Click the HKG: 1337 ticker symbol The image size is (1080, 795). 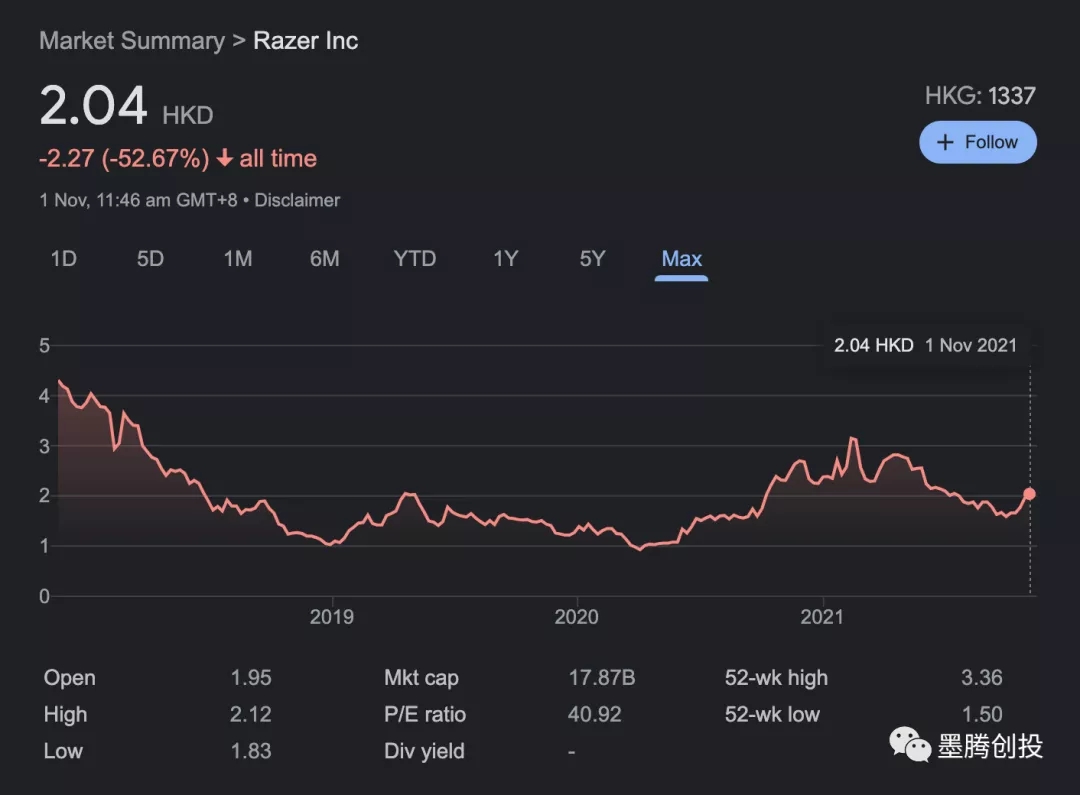click(979, 96)
